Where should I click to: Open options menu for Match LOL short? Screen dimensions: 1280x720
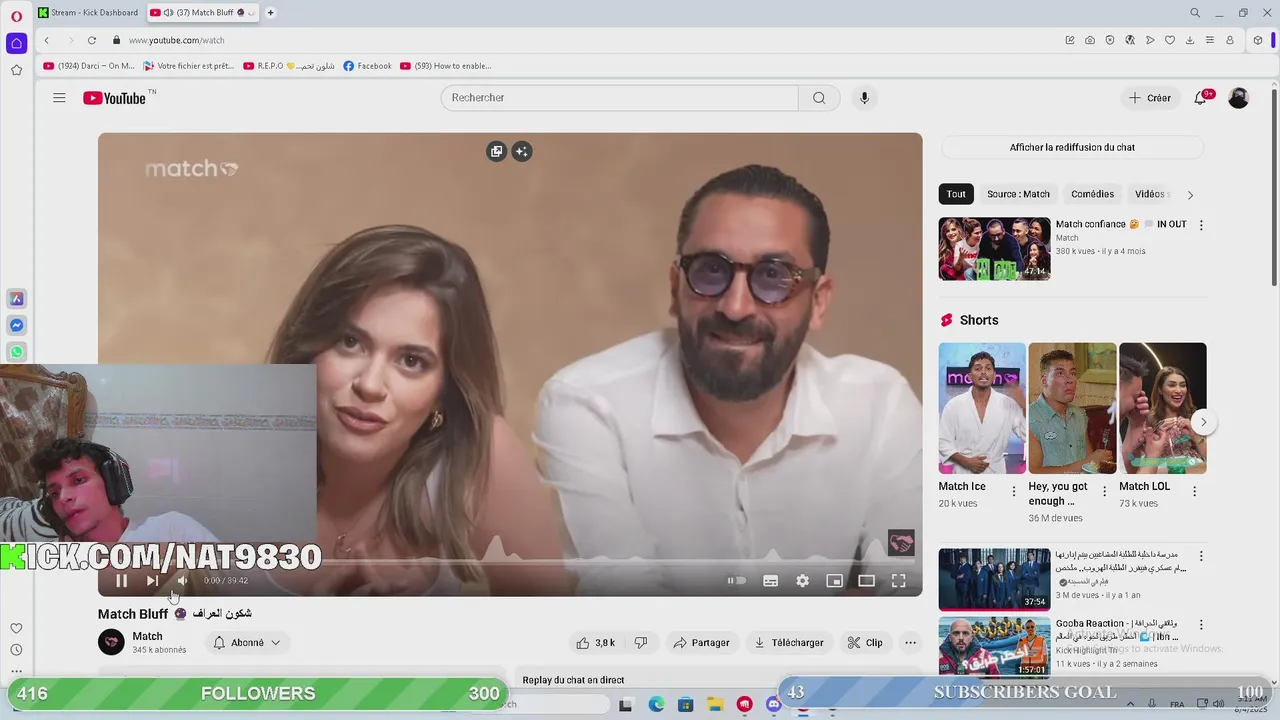tap(1194, 491)
